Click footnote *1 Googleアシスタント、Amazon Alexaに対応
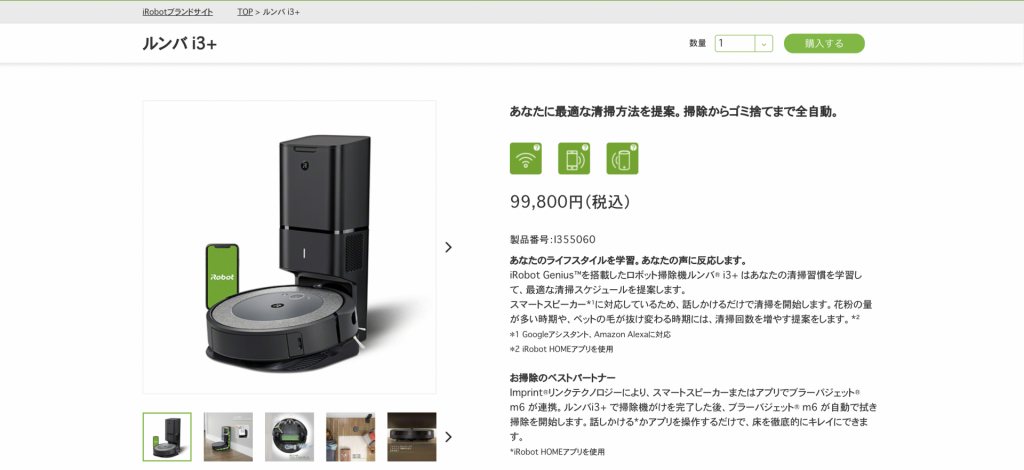Screen dimensions: 1024x470 (x=590, y=334)
